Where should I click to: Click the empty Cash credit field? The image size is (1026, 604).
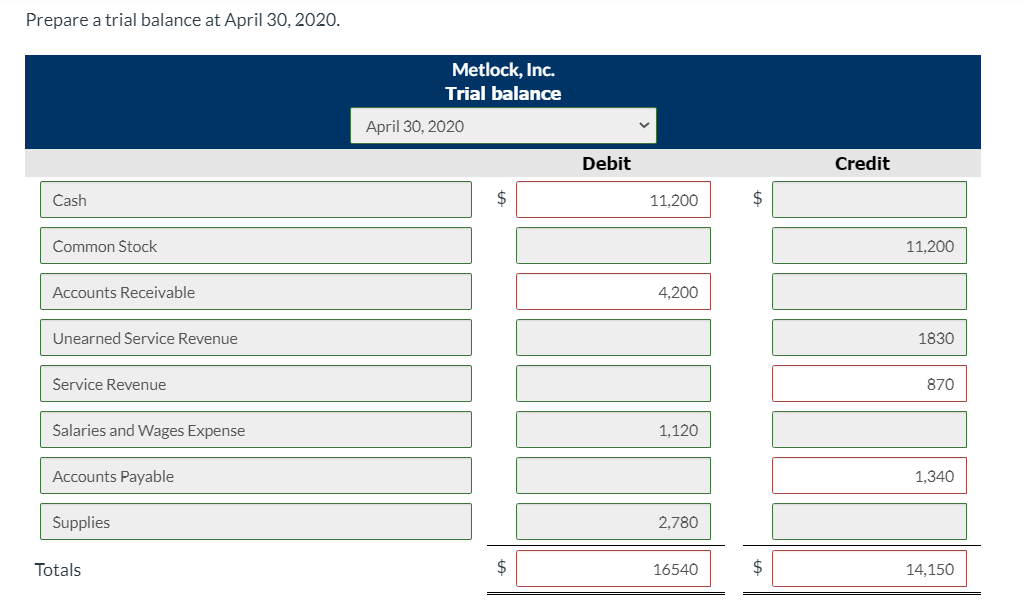pyautogui.click(x=869, y=199)
